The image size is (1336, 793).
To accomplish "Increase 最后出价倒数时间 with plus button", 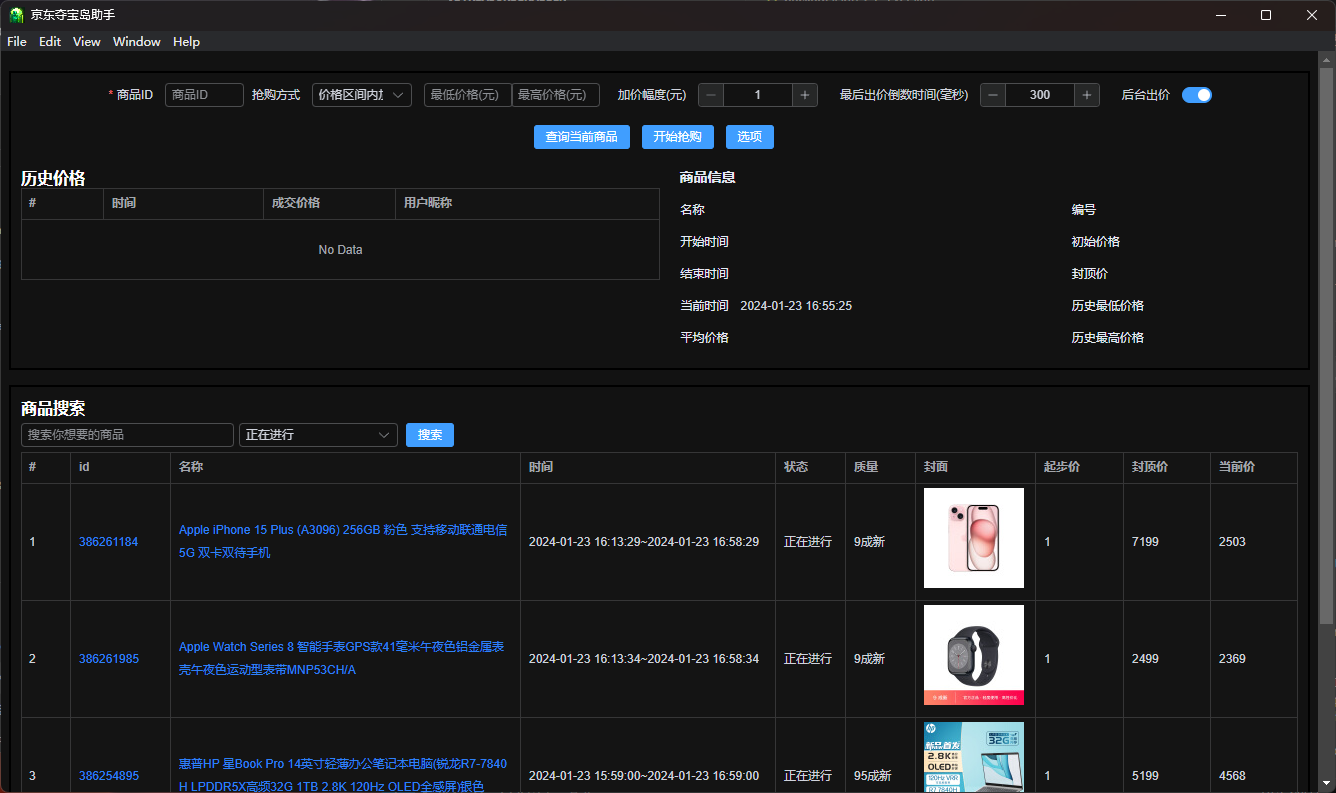I will pyautogui.click(x=1087, y=95).
